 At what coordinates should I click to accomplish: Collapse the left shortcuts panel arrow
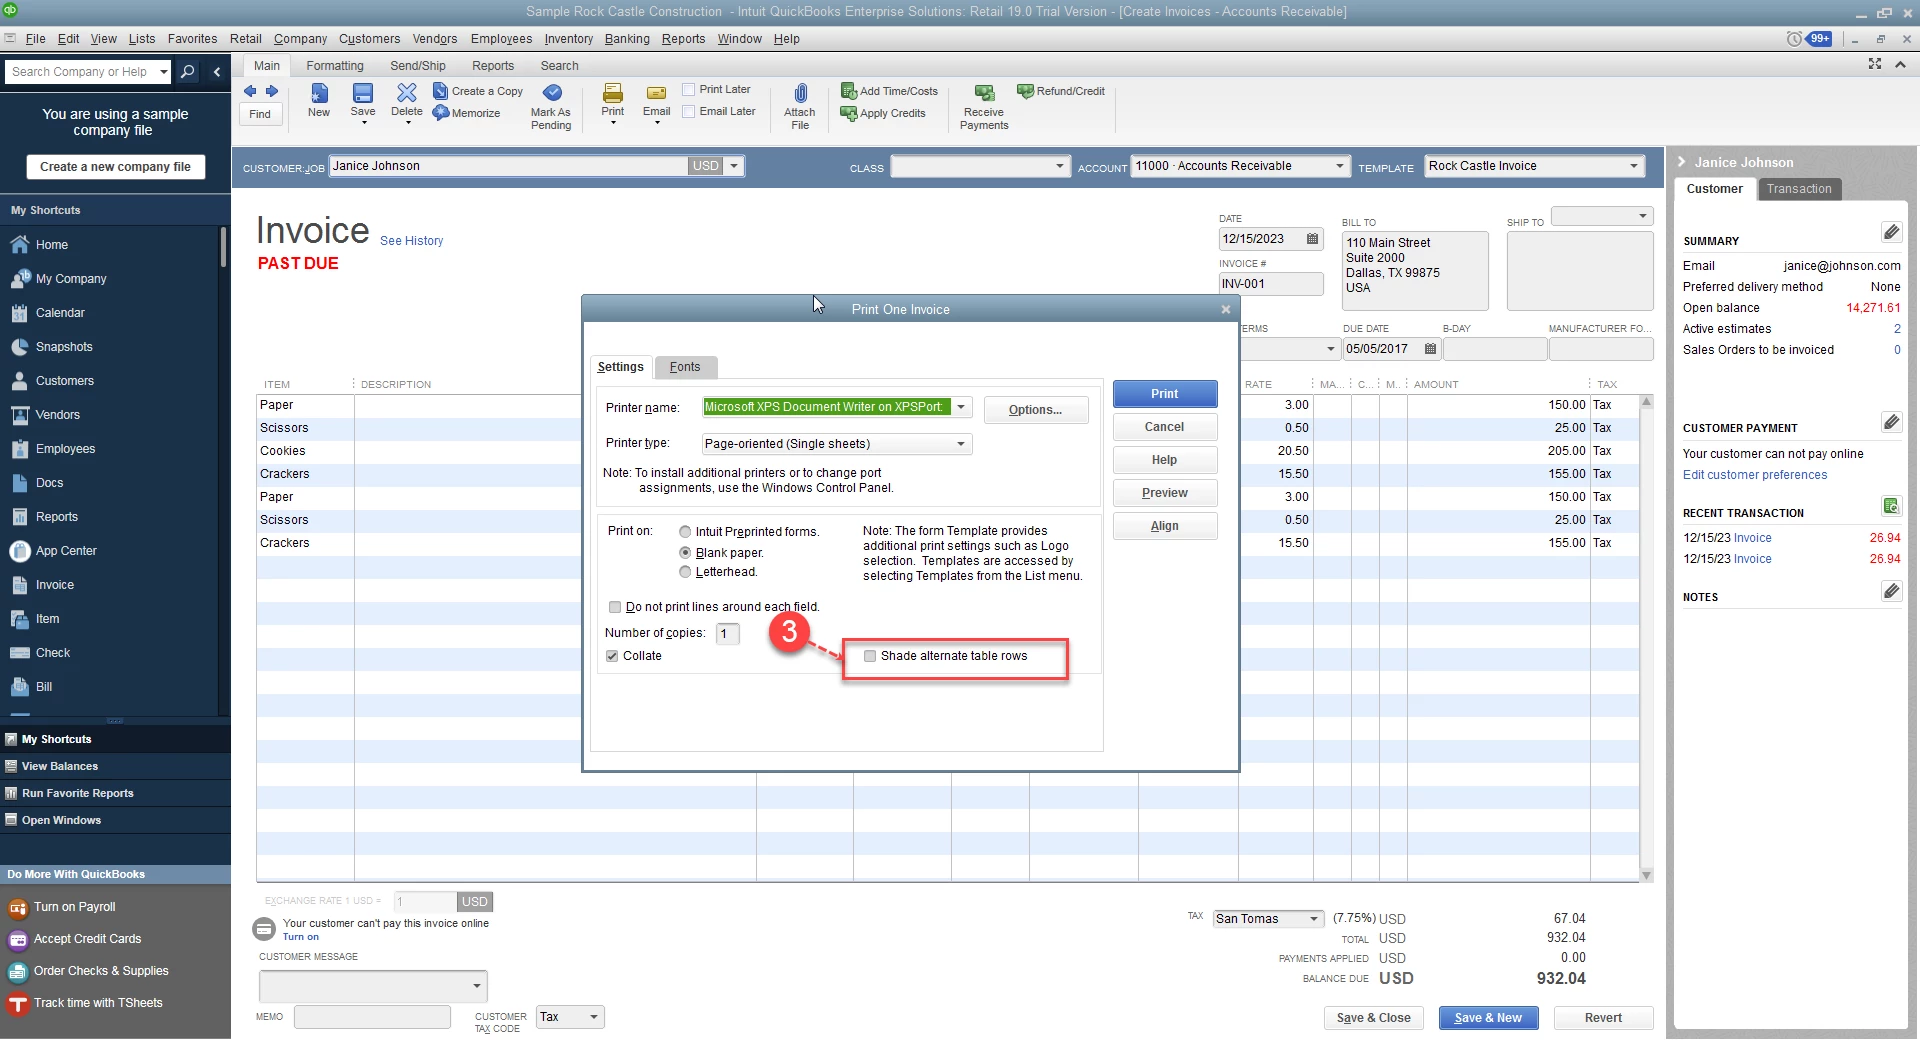(217, 72)
